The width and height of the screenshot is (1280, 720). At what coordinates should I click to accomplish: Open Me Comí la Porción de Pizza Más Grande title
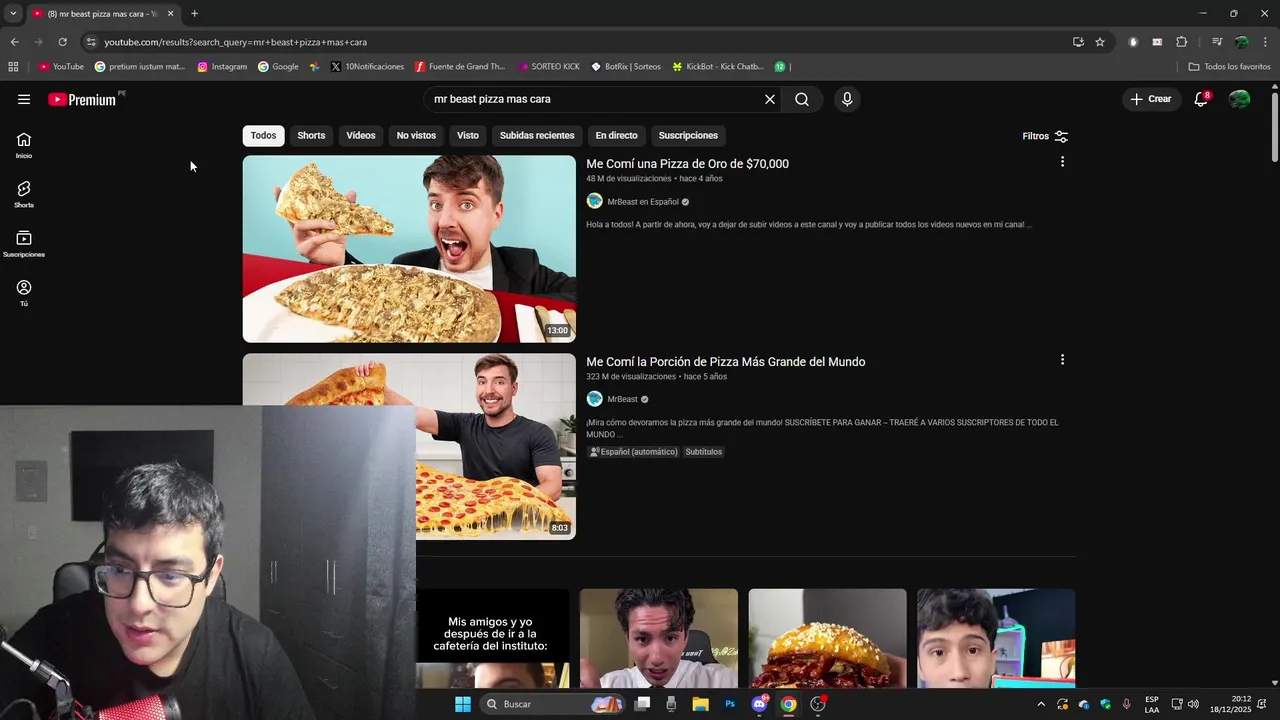(x=725, y=362)
